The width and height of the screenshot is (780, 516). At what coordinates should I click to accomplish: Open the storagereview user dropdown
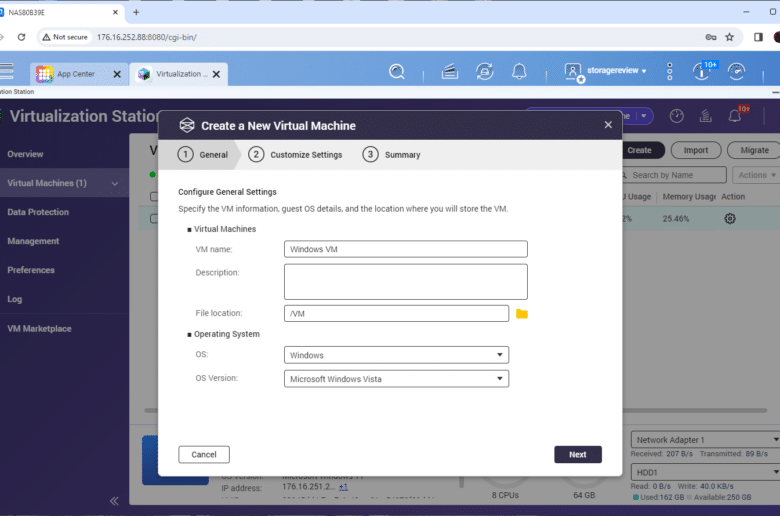(616, 71)
